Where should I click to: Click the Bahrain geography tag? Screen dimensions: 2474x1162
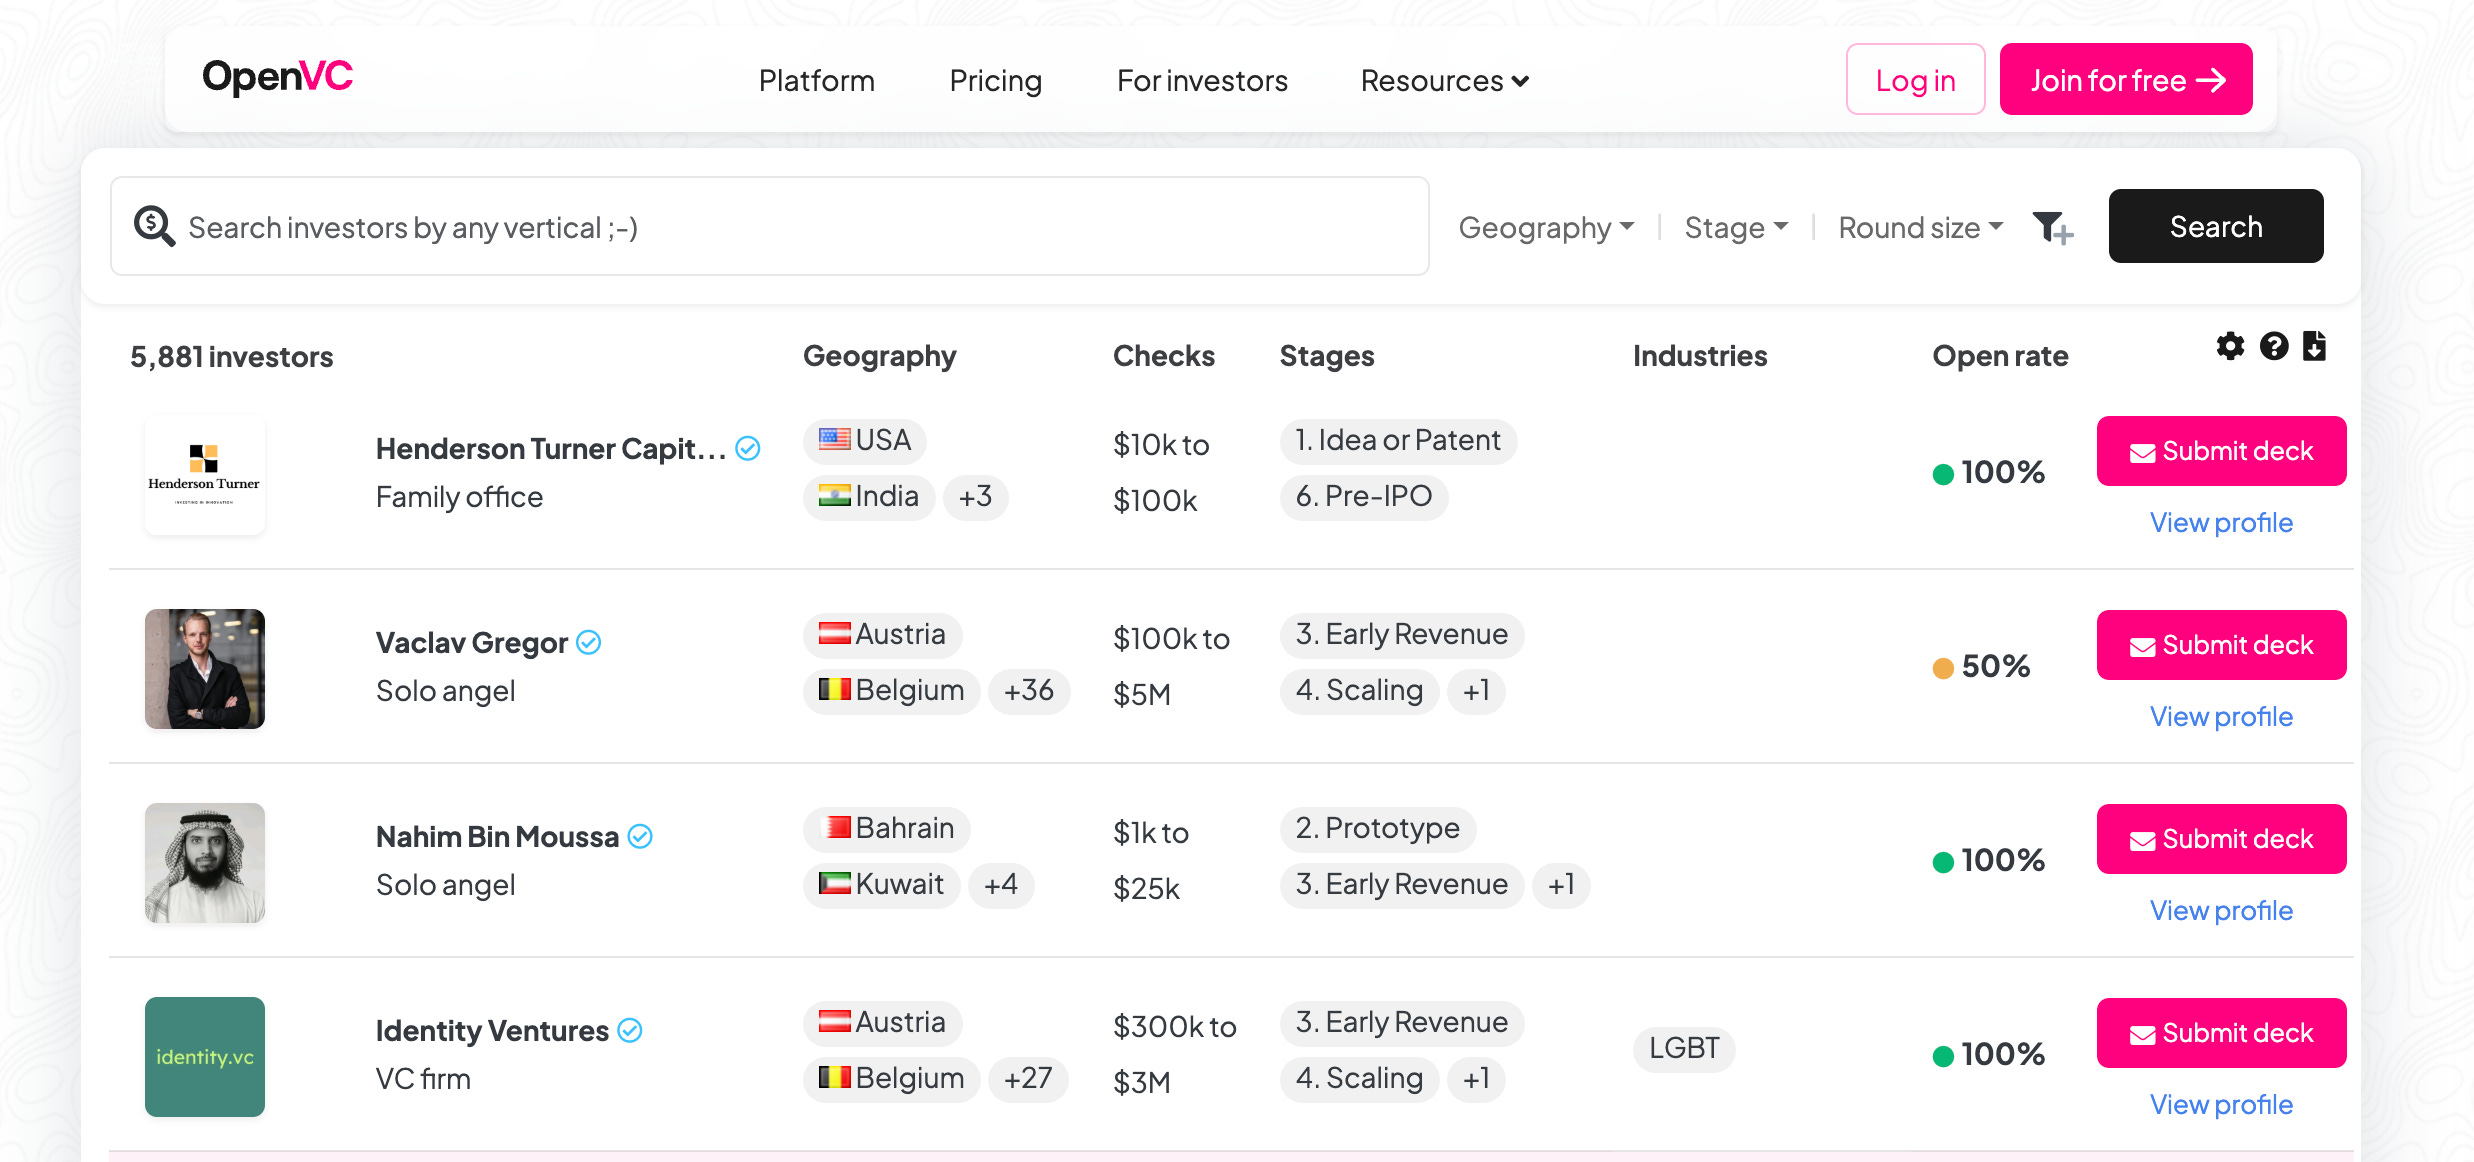[887, 829]
